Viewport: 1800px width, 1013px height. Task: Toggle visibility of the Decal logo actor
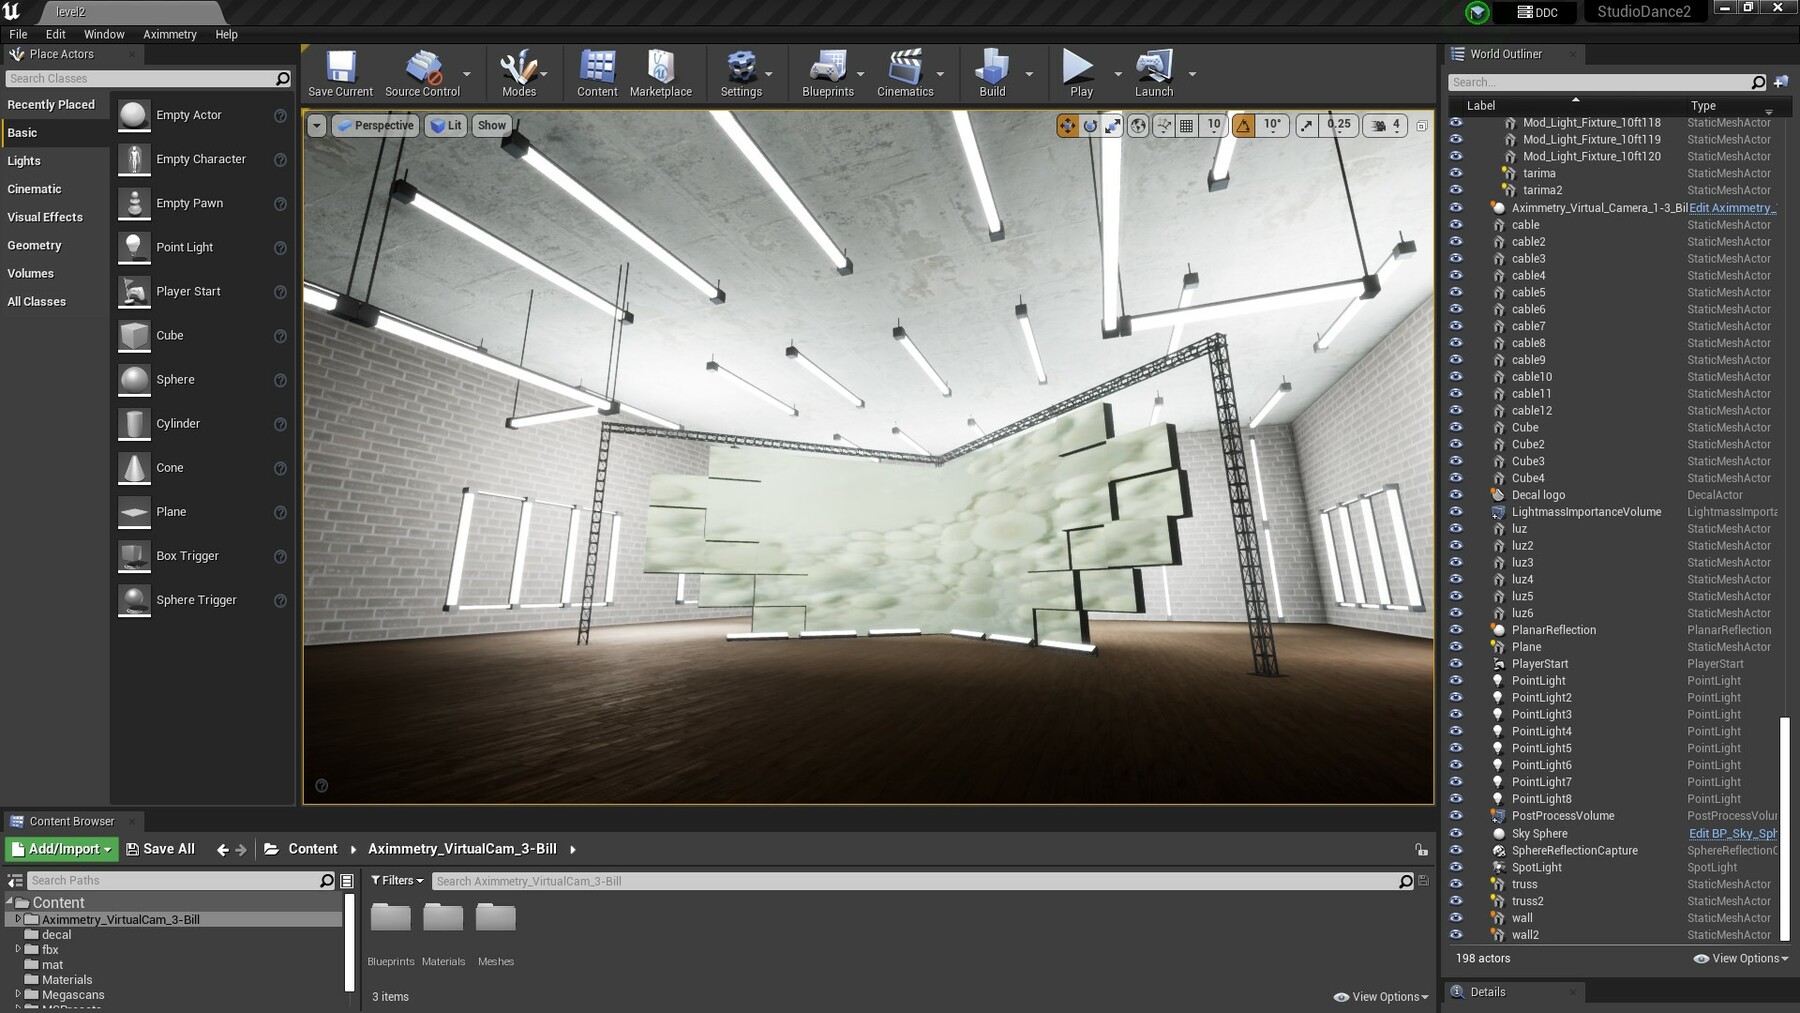coord(1457,494)
